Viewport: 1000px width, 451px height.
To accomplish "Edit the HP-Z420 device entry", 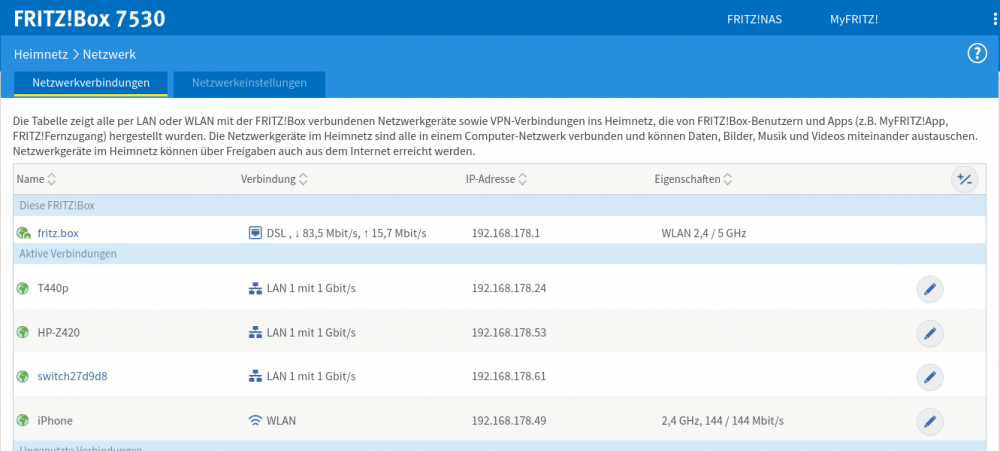I will (x=930, y=333).
